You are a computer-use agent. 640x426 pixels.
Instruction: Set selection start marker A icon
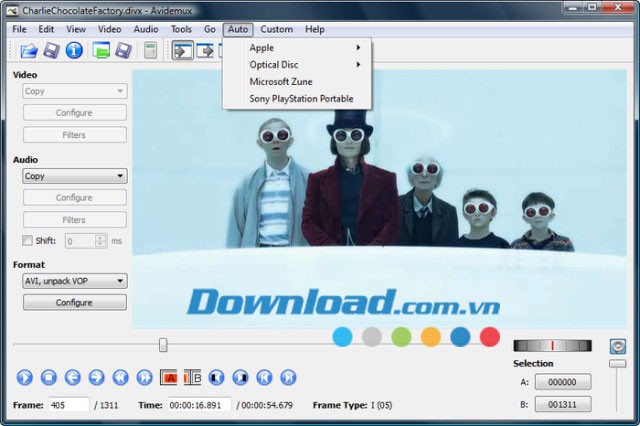click(x=169, y=377)
